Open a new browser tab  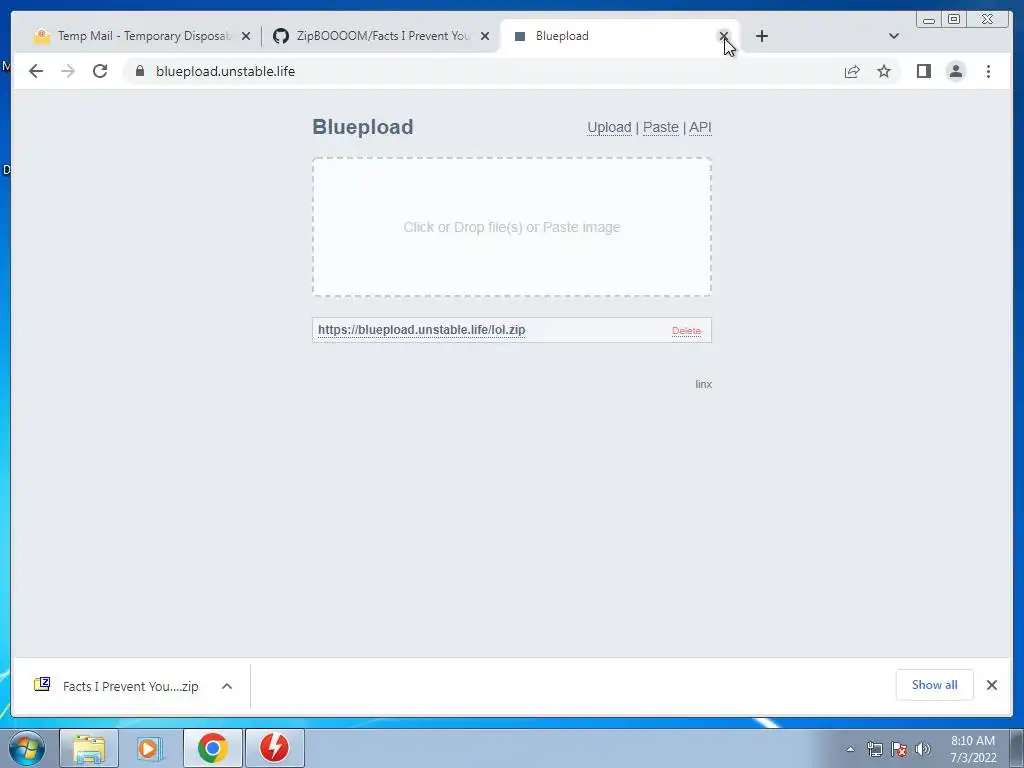(x=761, y=36)
